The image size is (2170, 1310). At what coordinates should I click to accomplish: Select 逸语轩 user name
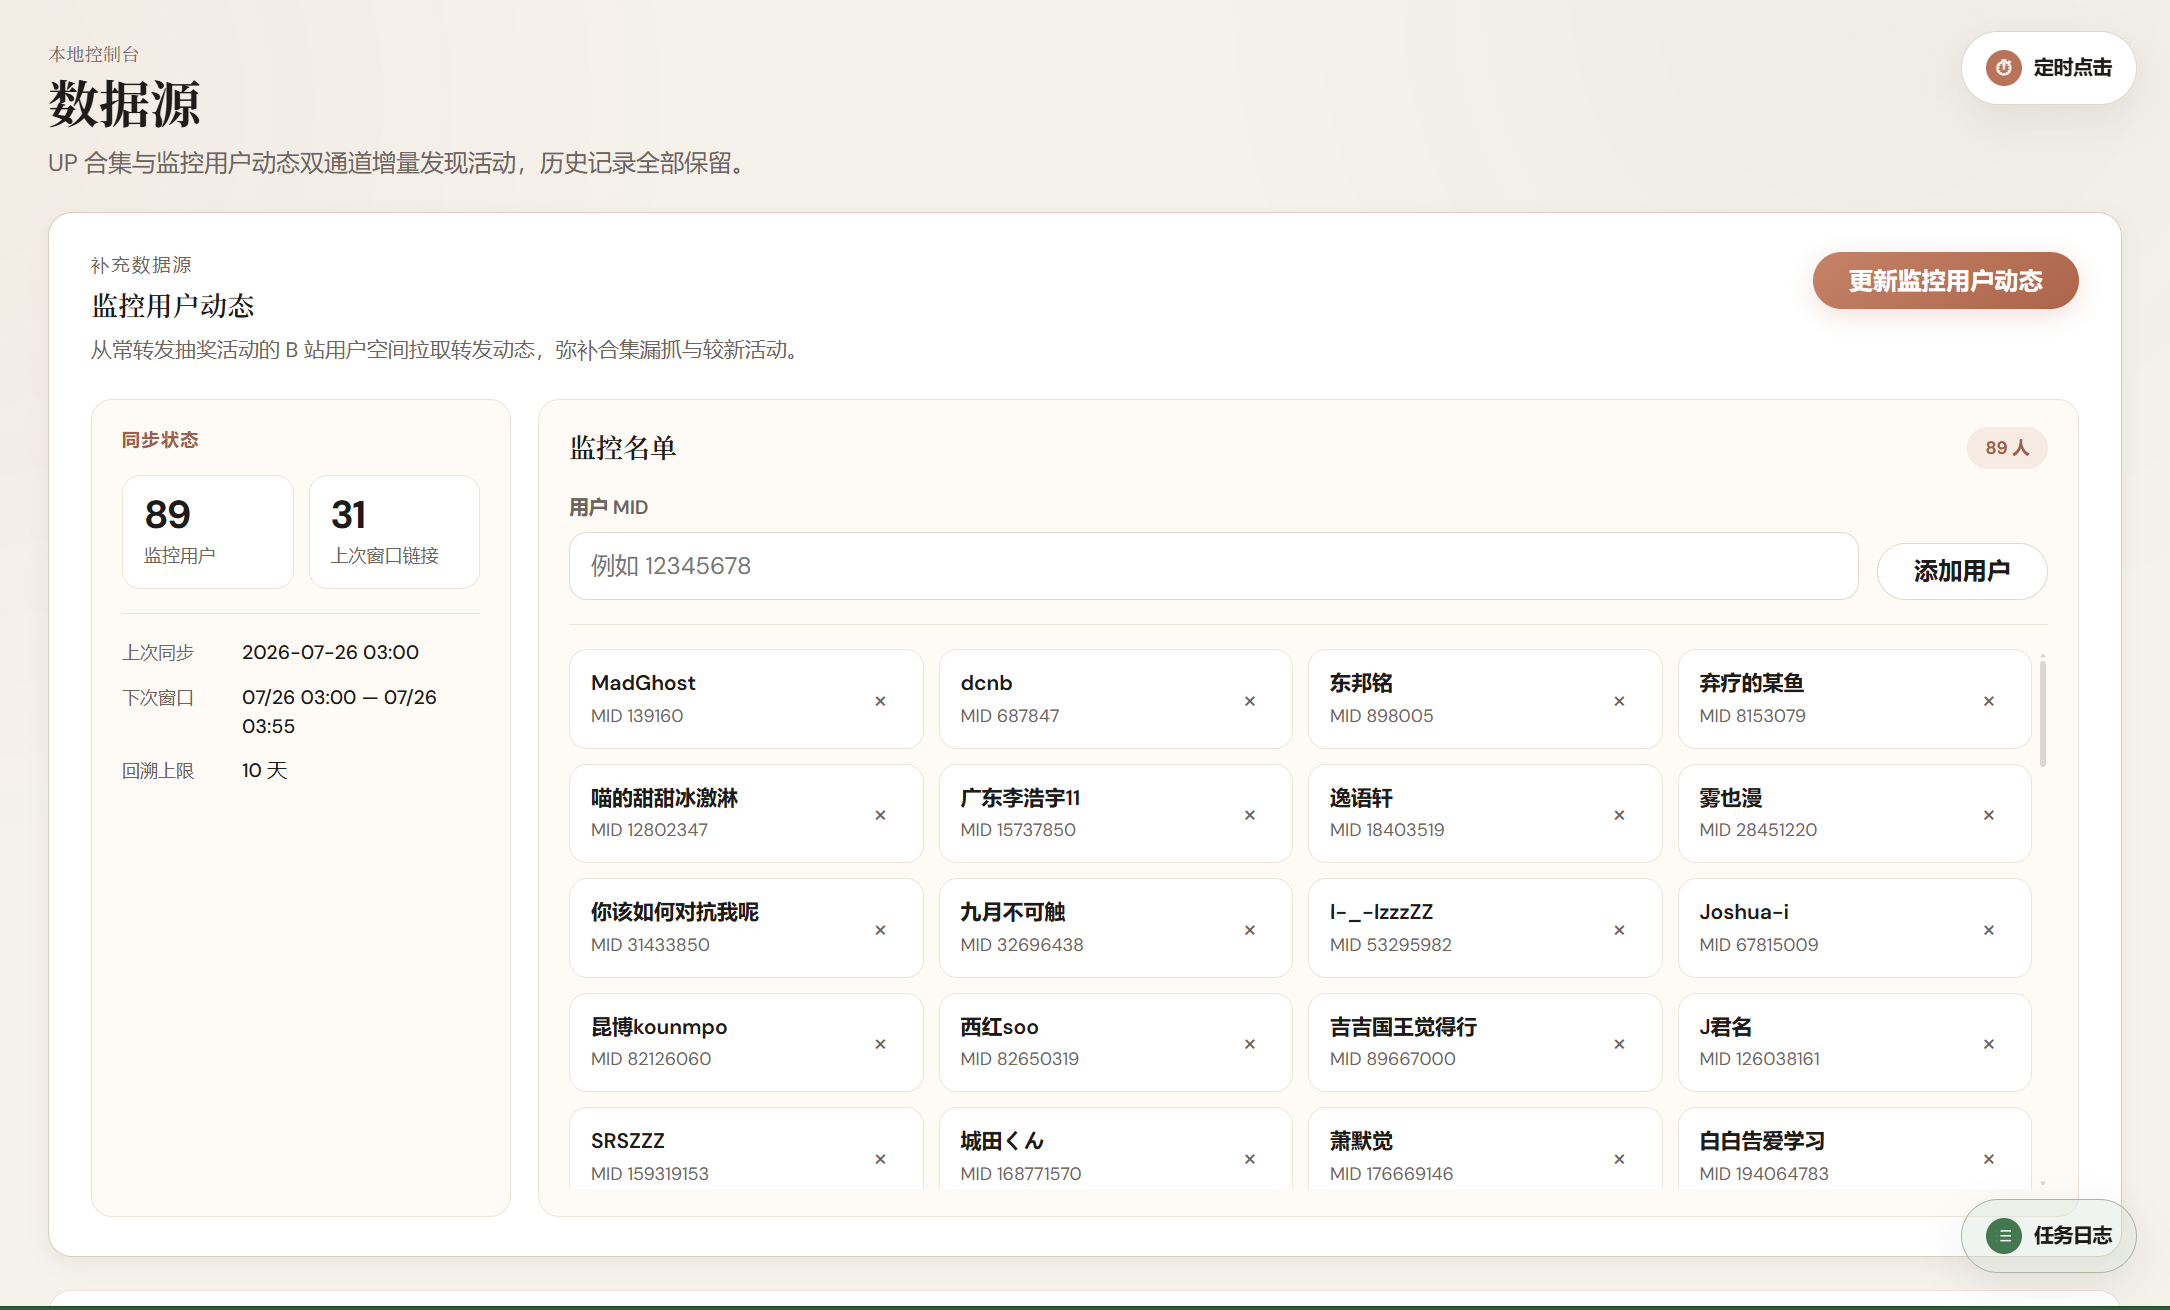tap(1361, 798)
